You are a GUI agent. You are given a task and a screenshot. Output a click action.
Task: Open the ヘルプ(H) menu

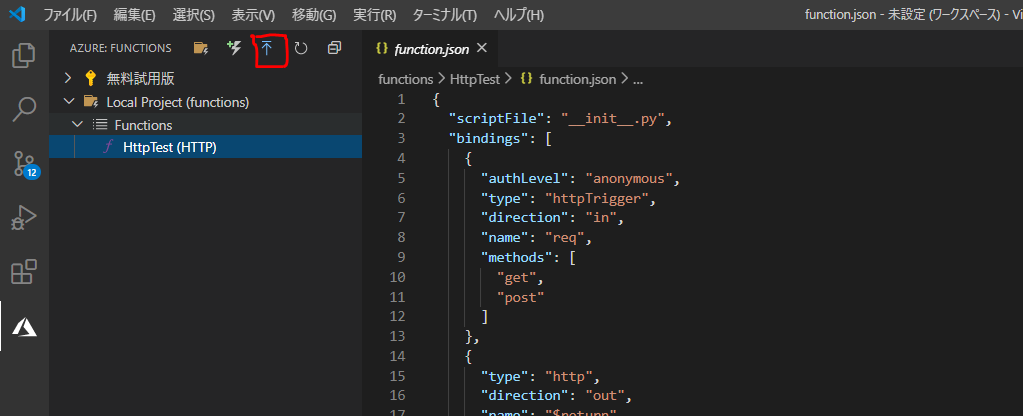(x=519, y=15)
